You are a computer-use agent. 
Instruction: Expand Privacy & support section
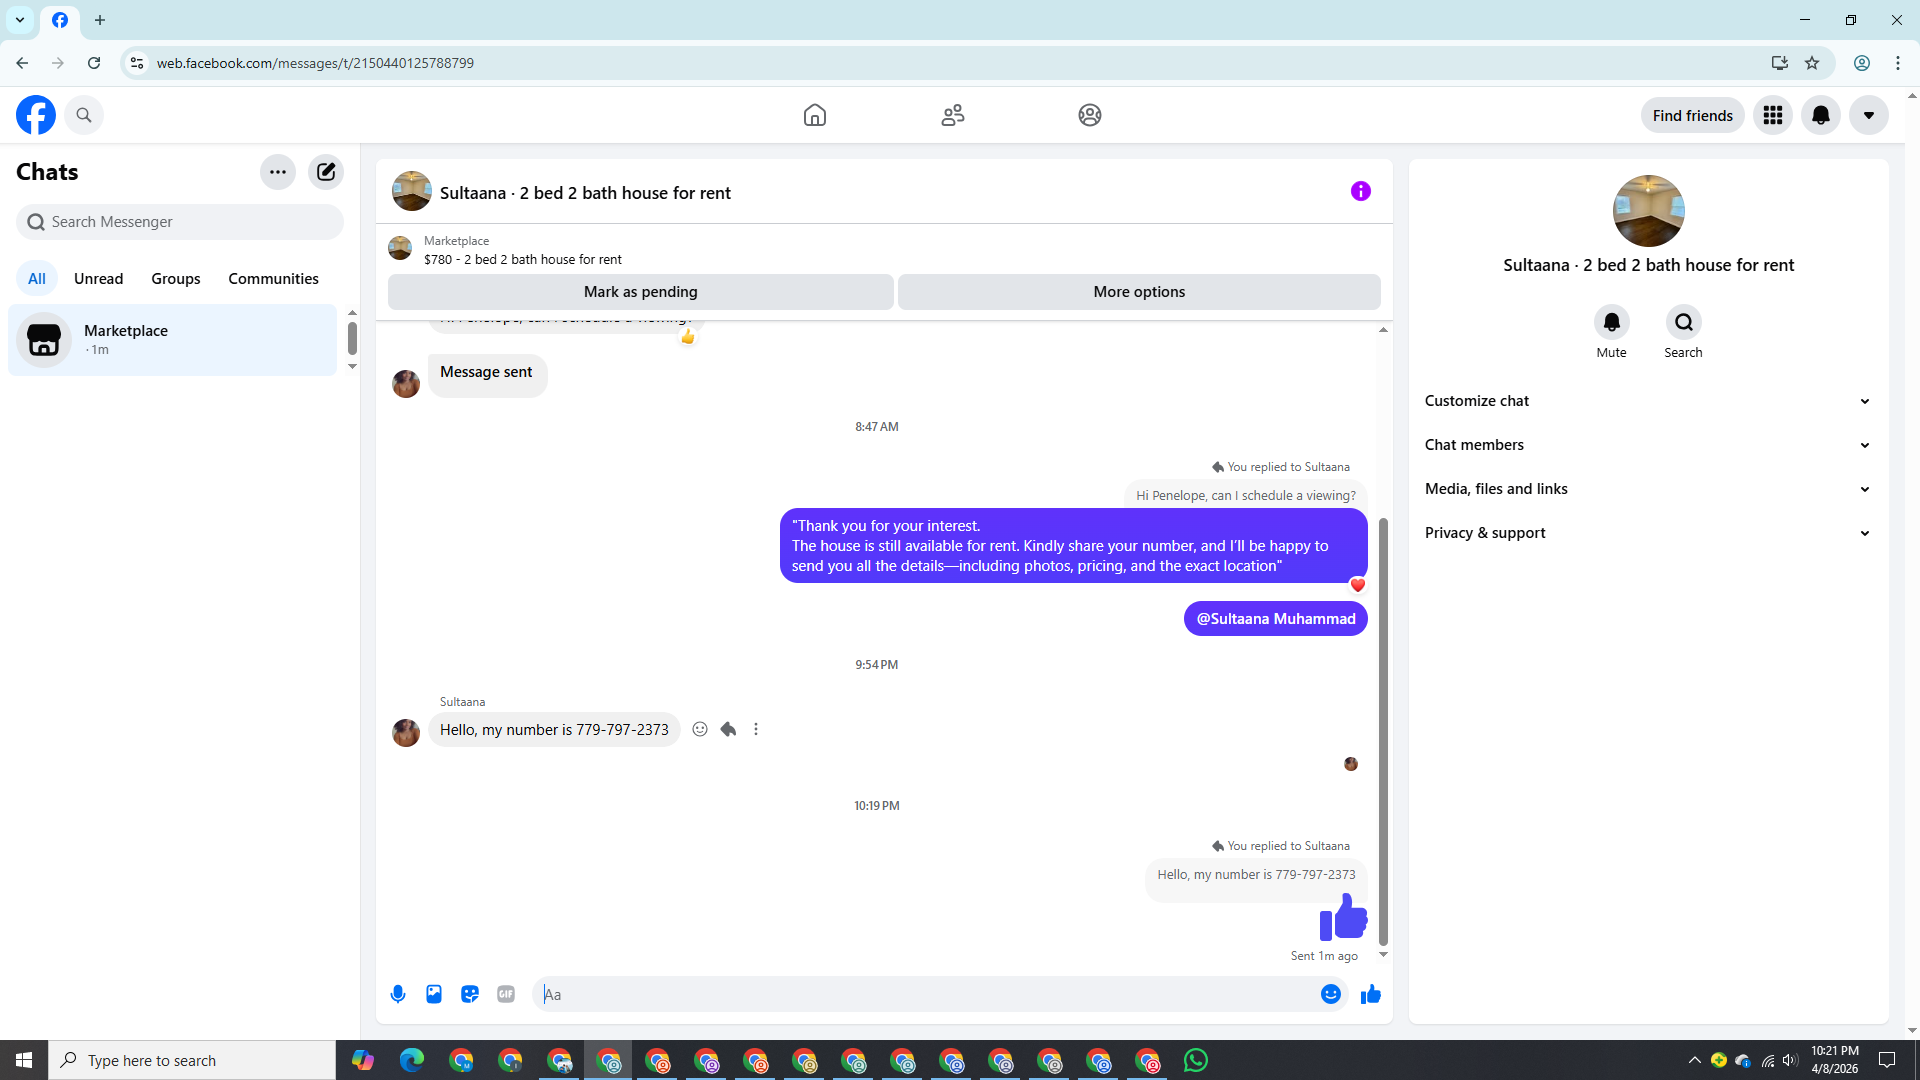pos(1647,533)
